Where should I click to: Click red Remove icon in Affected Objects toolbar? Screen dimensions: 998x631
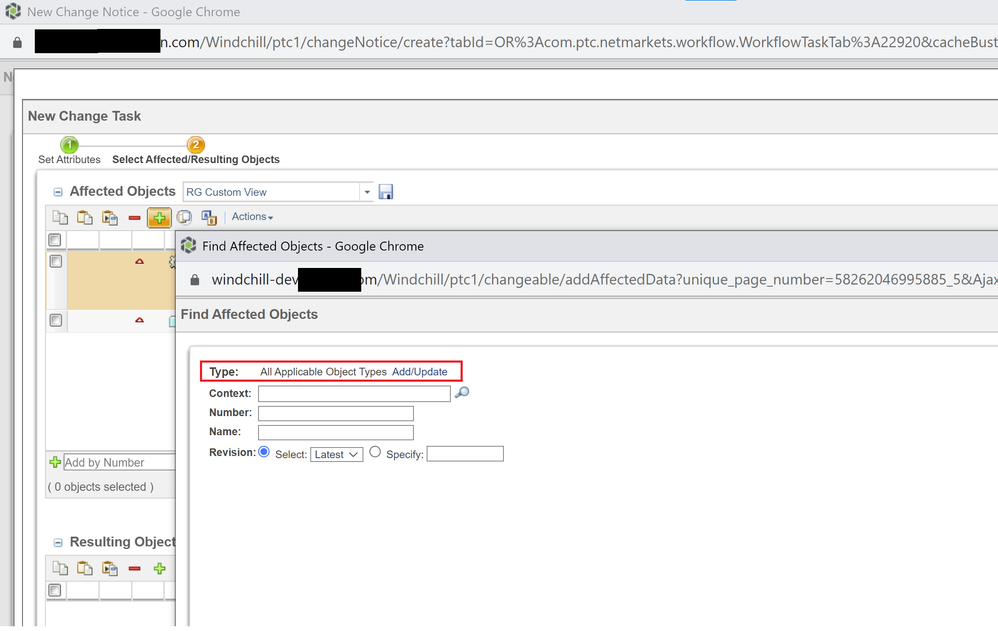134,218
